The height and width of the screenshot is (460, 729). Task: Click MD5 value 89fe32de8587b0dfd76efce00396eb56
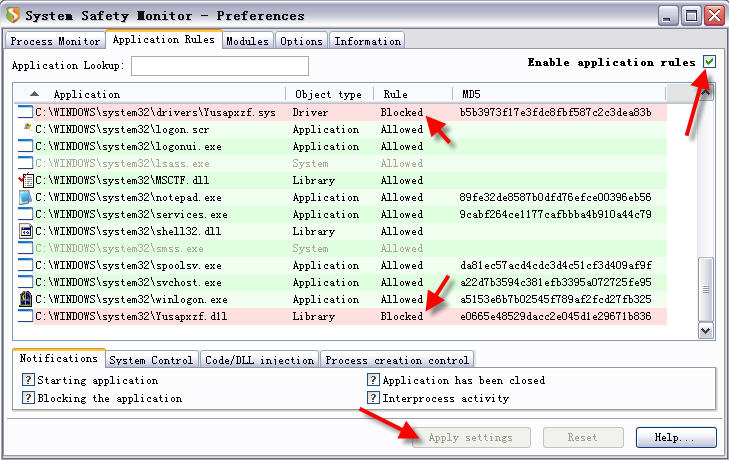(555, 197)
